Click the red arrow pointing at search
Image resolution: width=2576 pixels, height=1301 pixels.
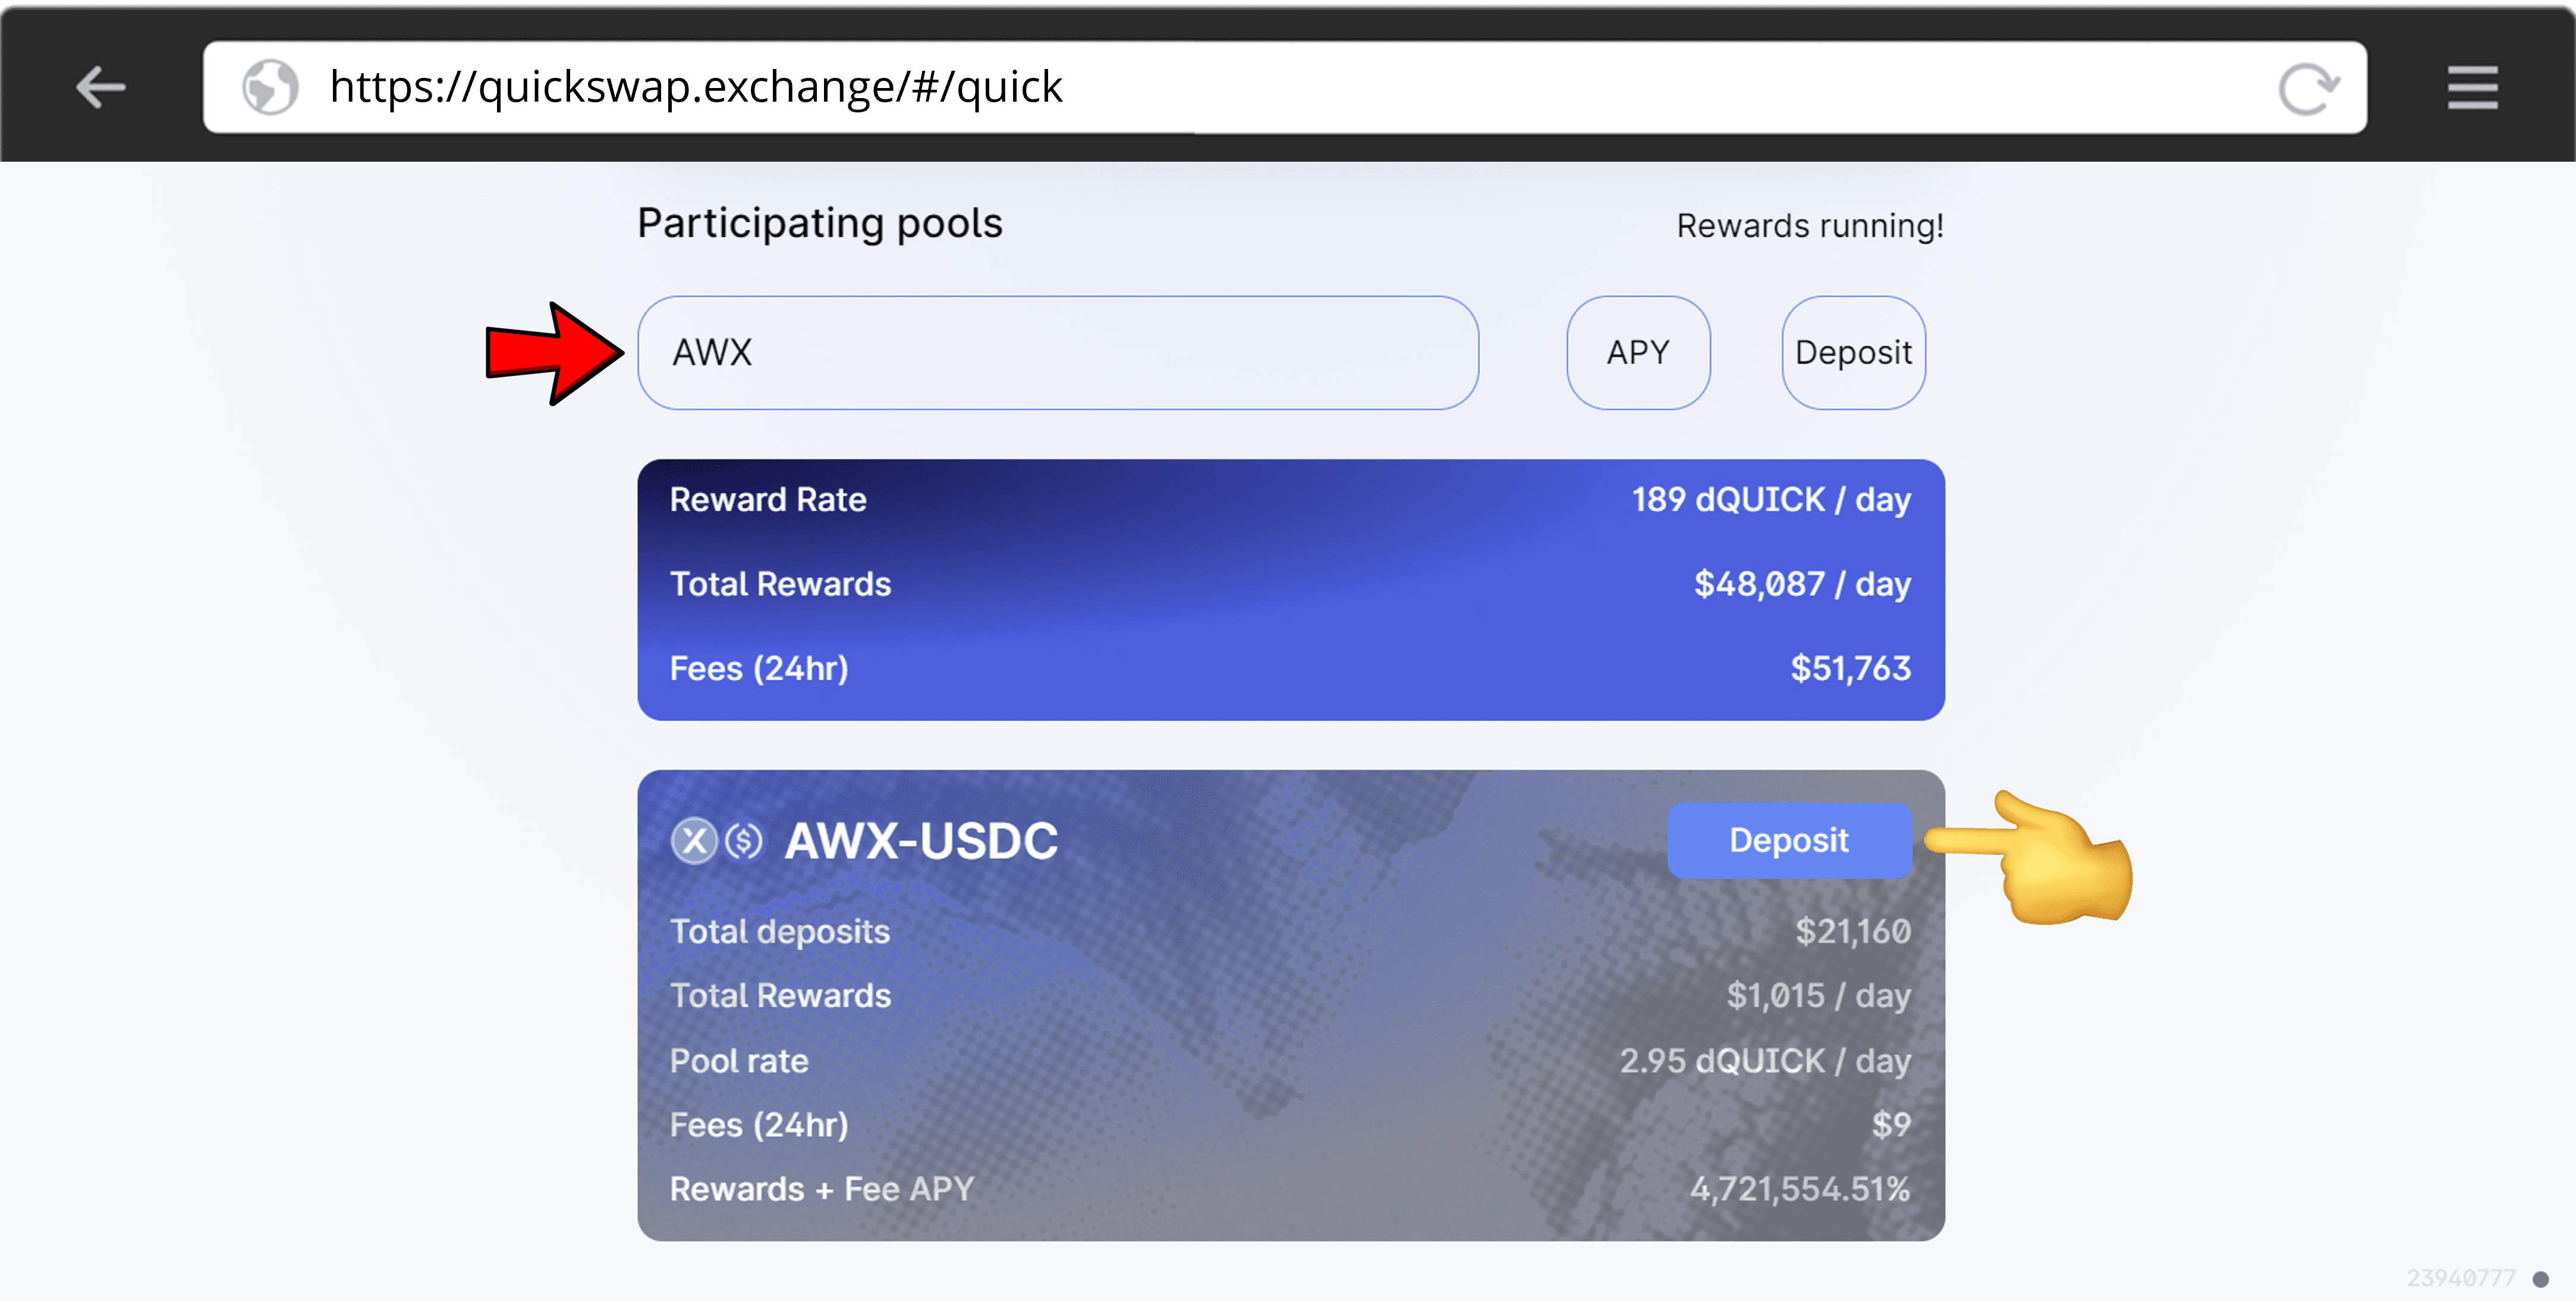[x=554, y=353]
